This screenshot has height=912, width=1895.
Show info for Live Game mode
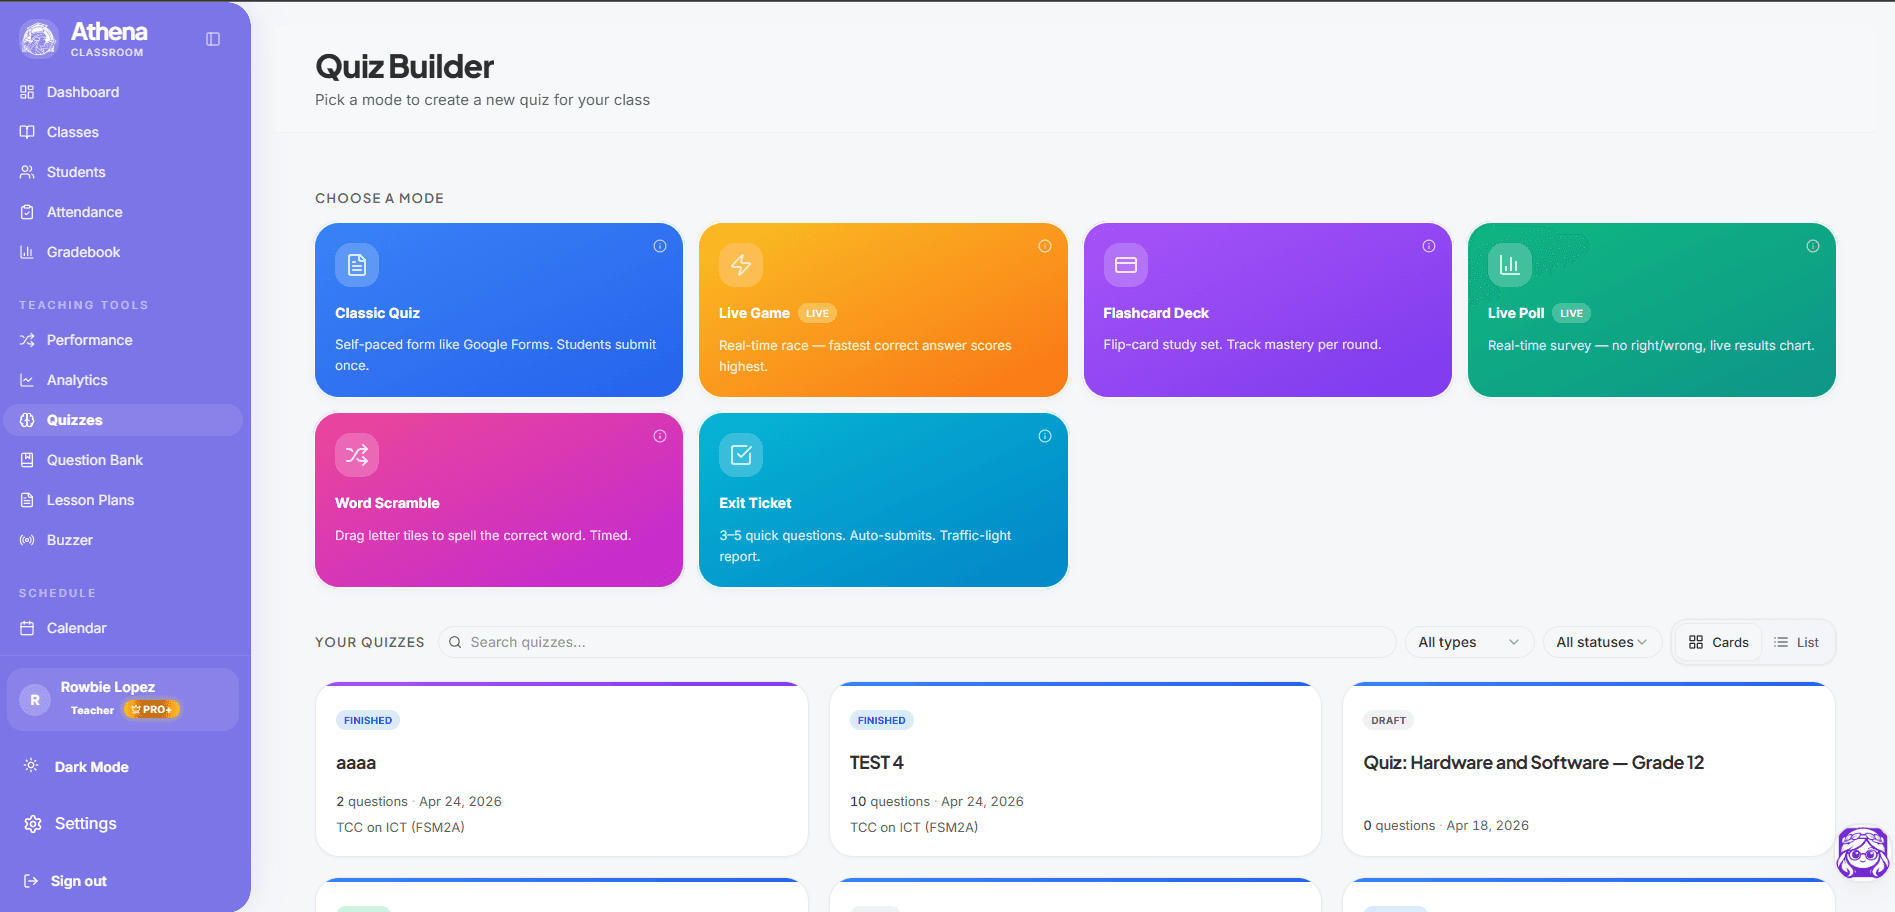pos(1045,246)
